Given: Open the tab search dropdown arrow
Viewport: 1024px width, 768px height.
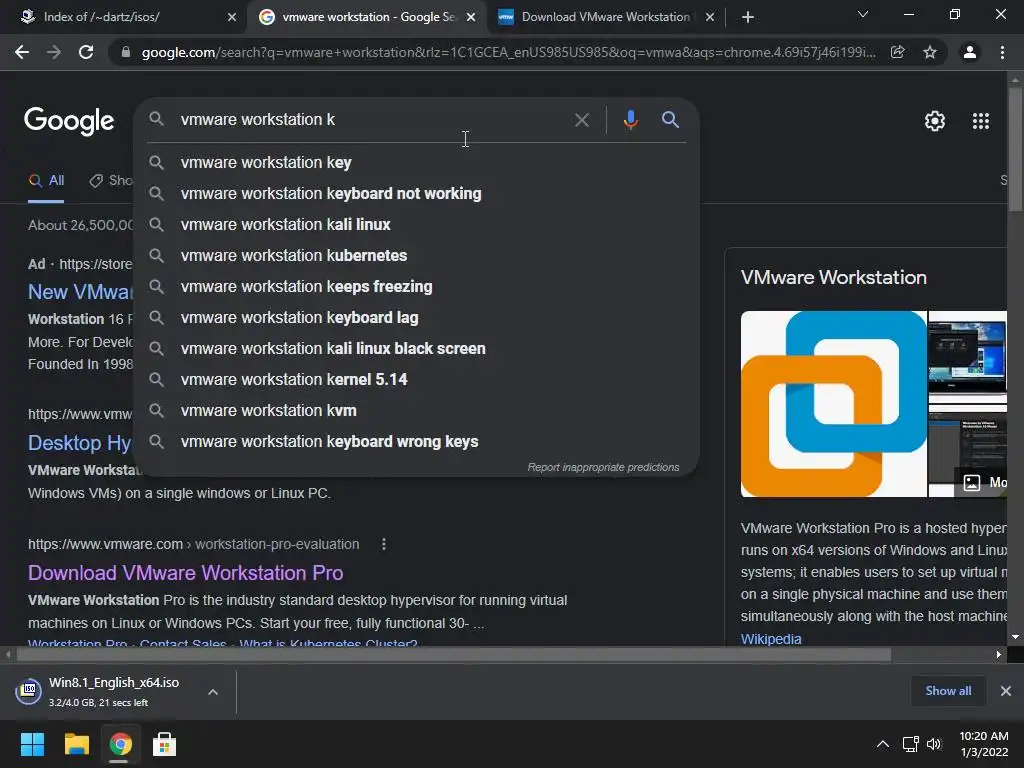Looking at the screenshot, I should point(863,14).
